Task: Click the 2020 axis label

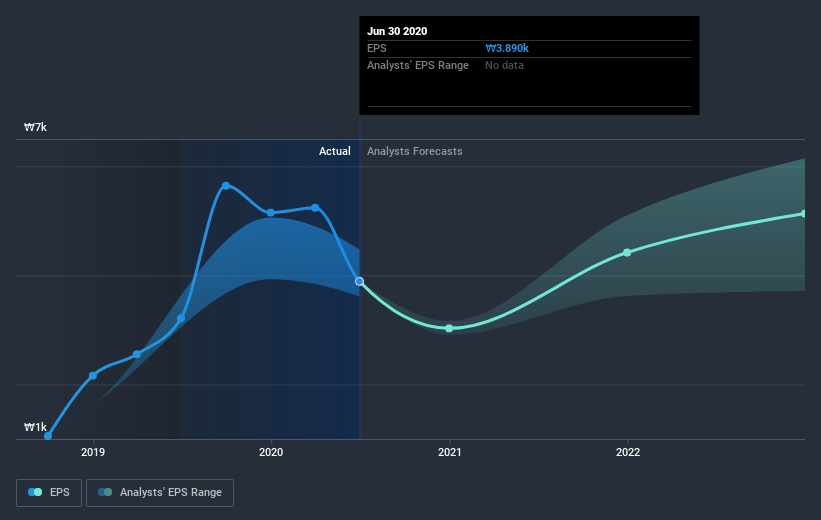Action: click(271, 452)
